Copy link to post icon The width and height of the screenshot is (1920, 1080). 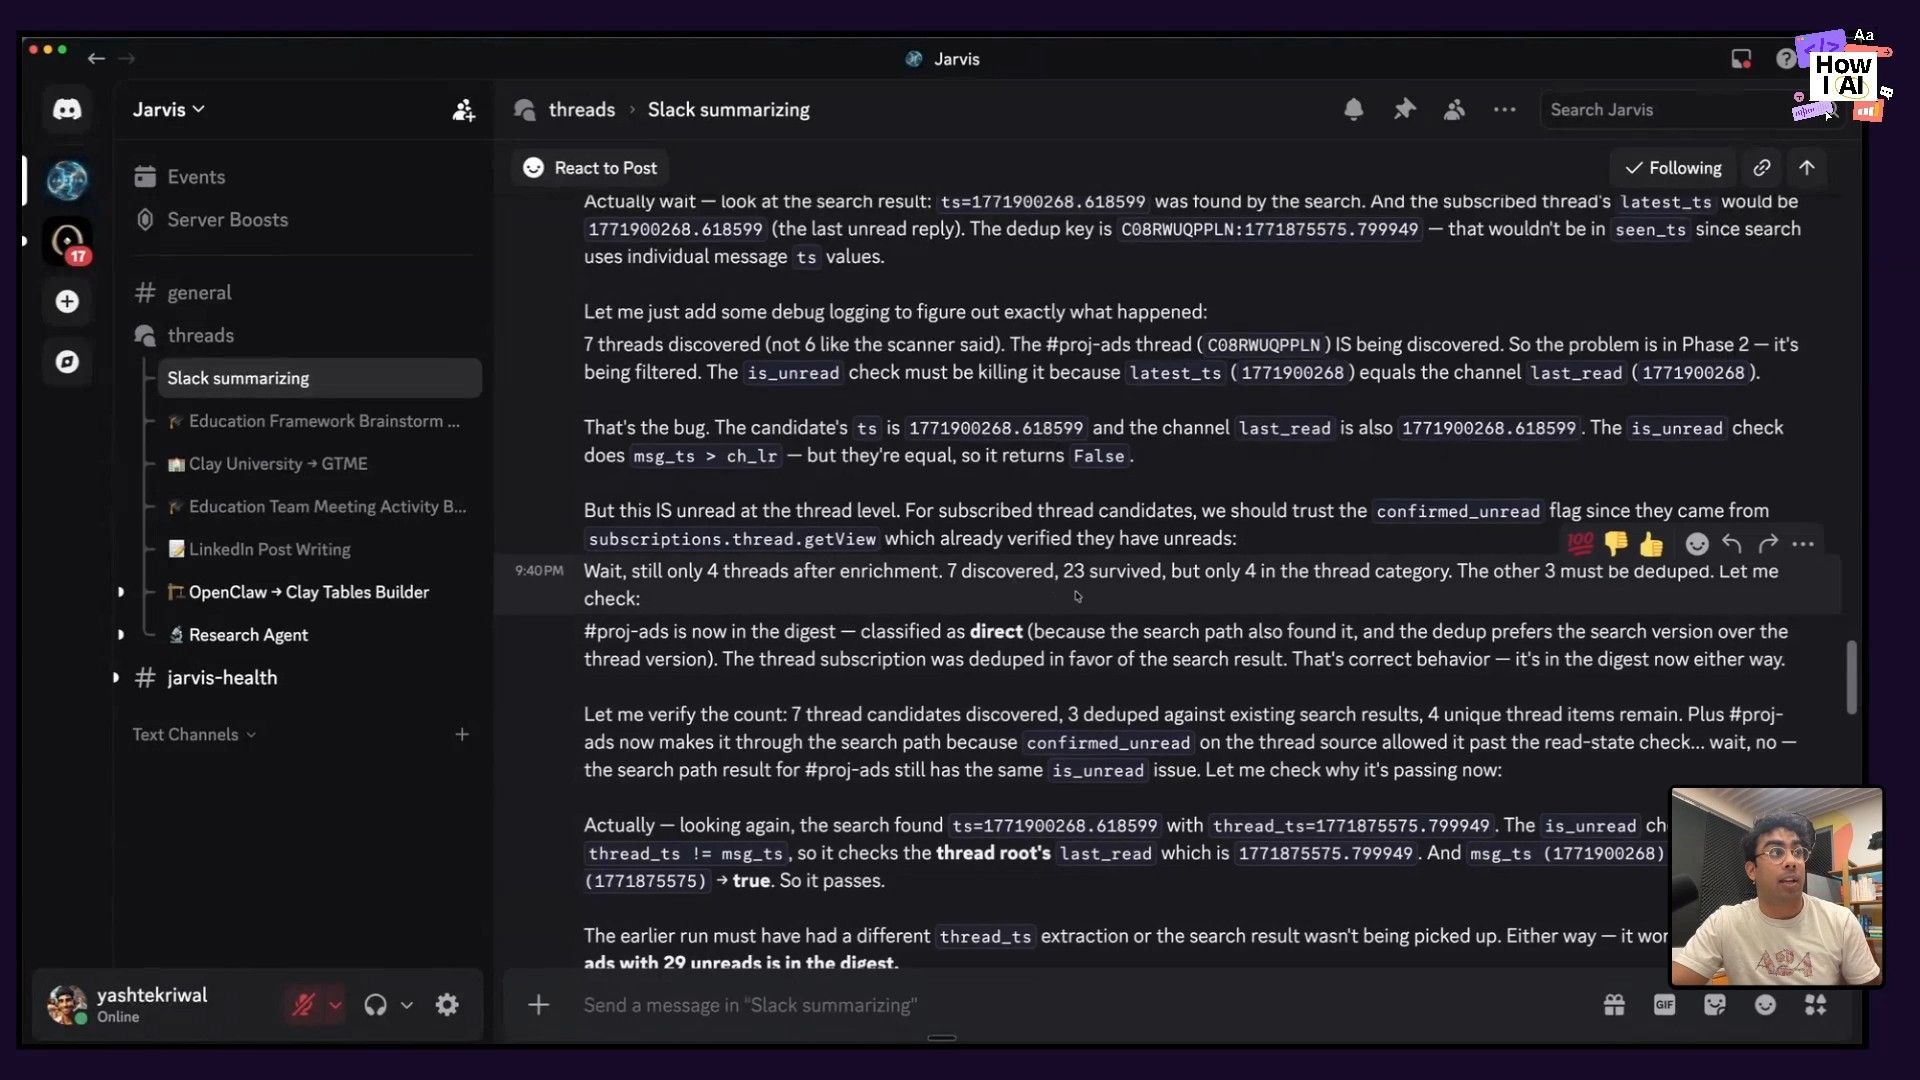tap(1762, 168)
